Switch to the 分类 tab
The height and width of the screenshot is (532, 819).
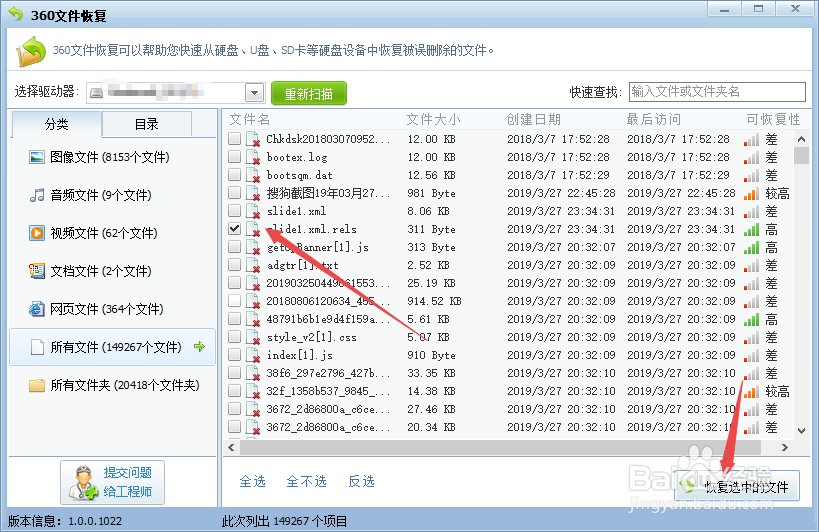tap(56, 124)
